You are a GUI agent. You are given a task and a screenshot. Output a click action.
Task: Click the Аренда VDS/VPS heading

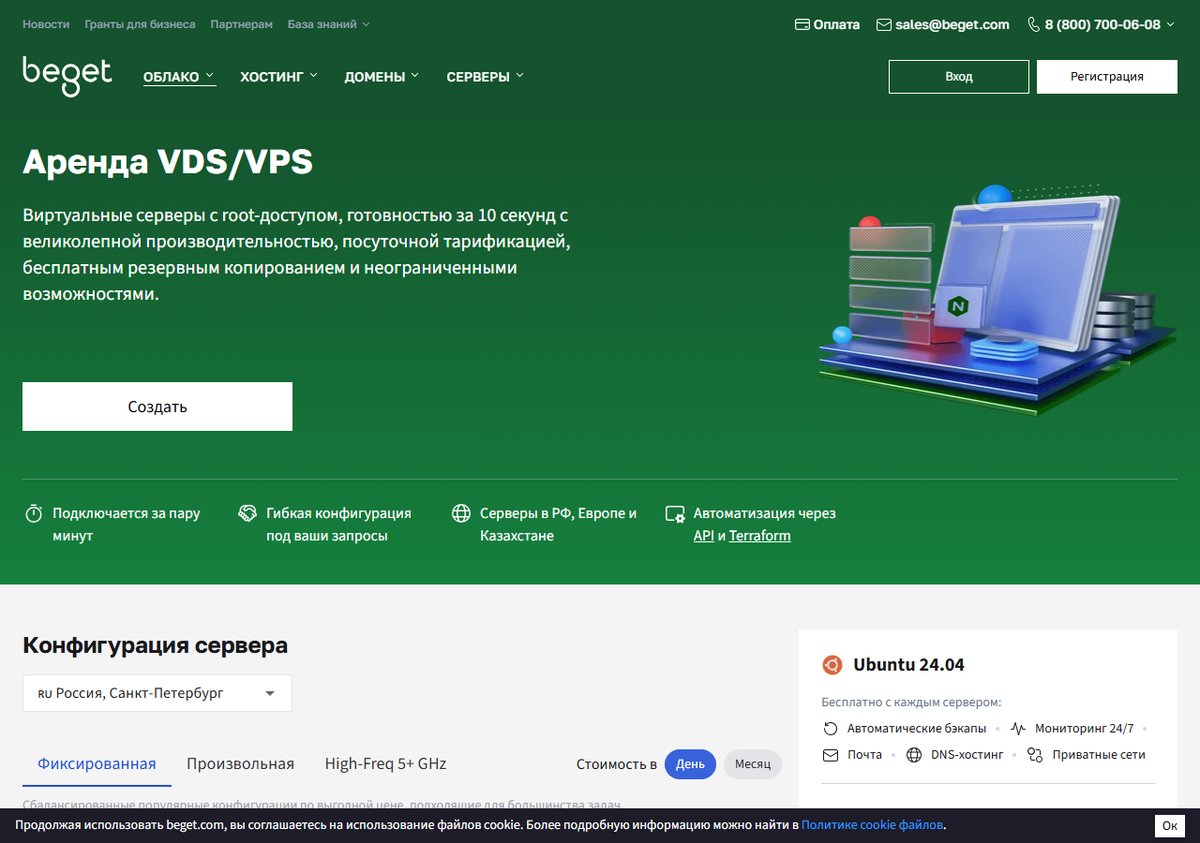(x=168, y=162)
